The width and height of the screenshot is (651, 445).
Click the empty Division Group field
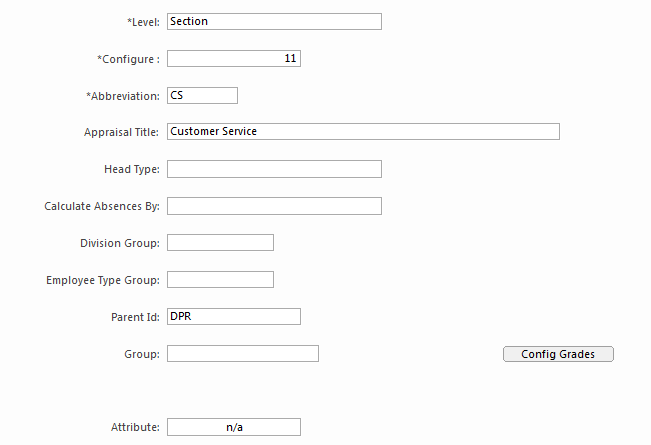pos(220,243)
